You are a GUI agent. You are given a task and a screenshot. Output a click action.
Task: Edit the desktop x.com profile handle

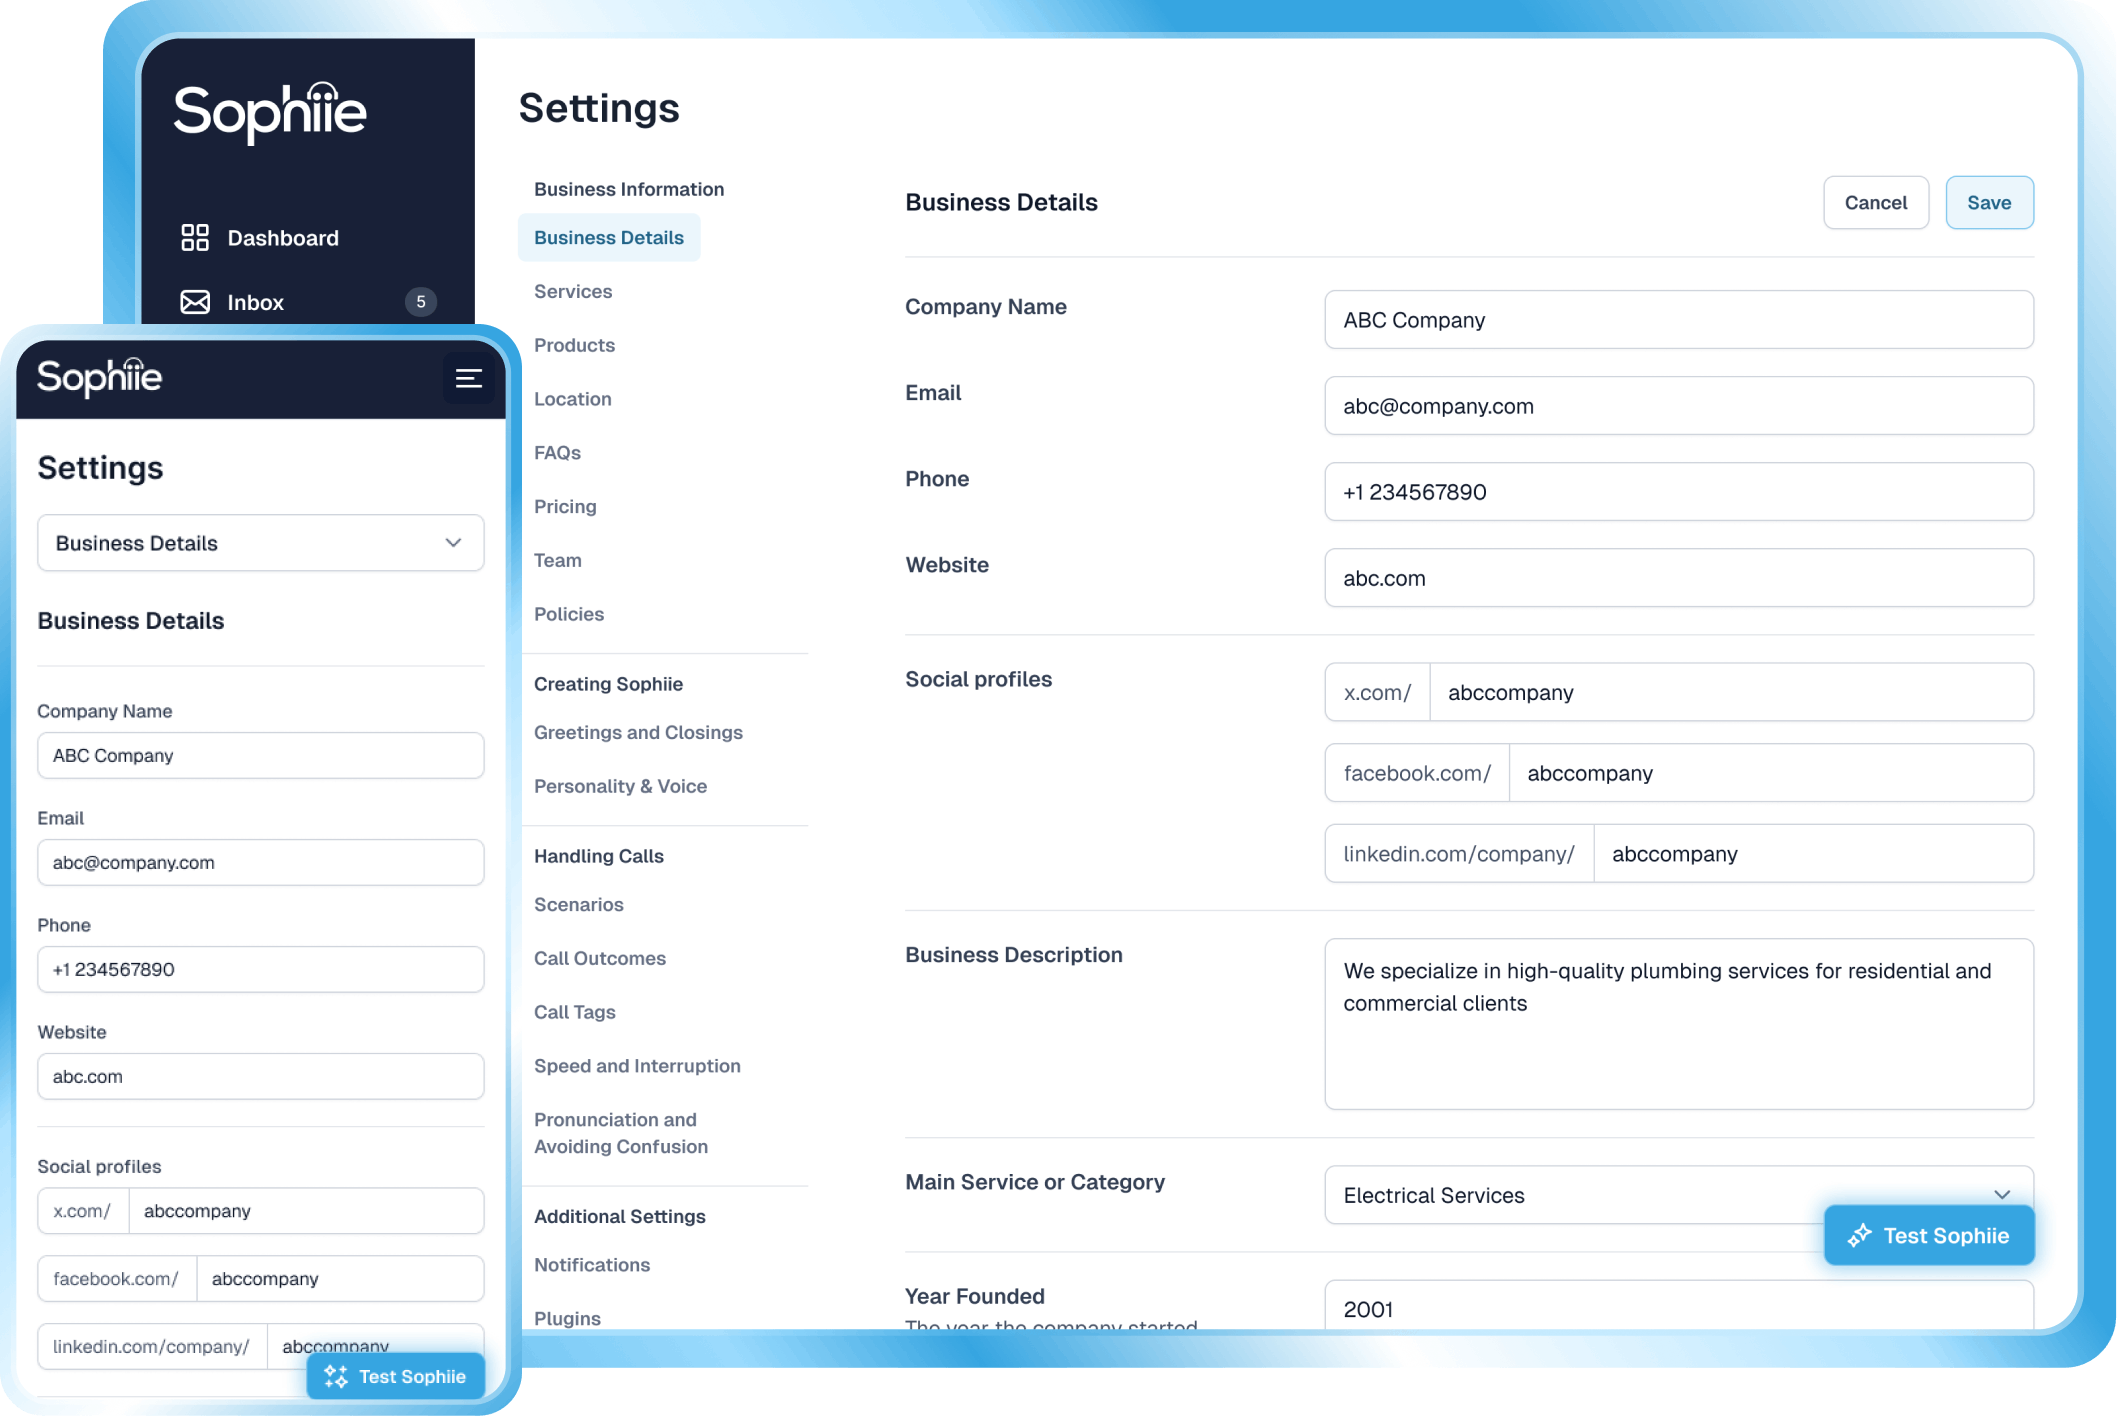pos(1731,693)
